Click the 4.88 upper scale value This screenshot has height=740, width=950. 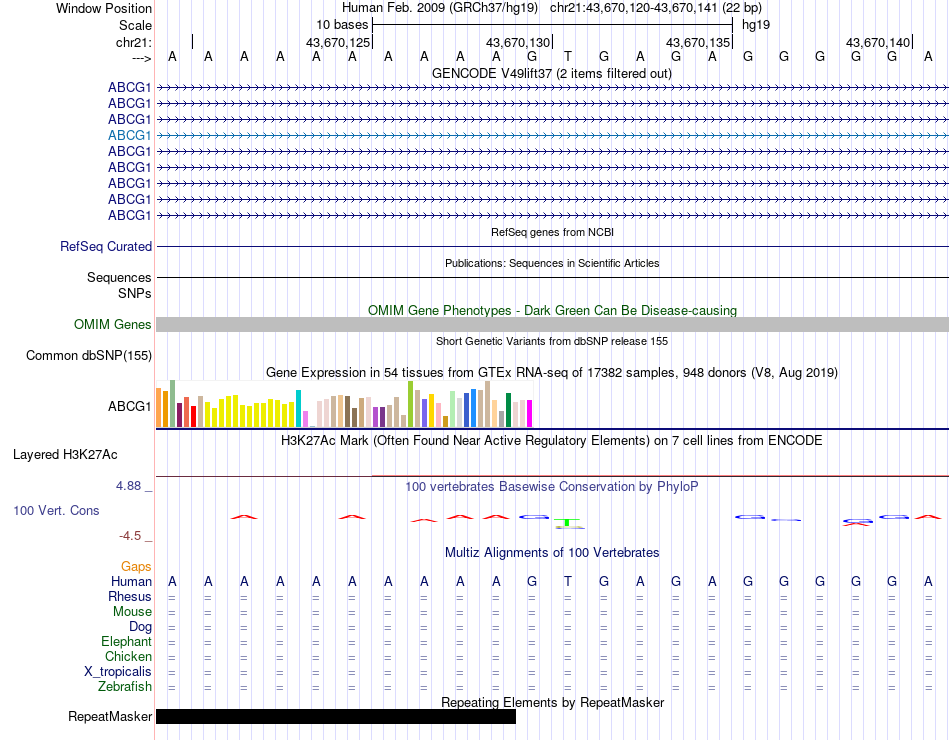pos(128,486)
